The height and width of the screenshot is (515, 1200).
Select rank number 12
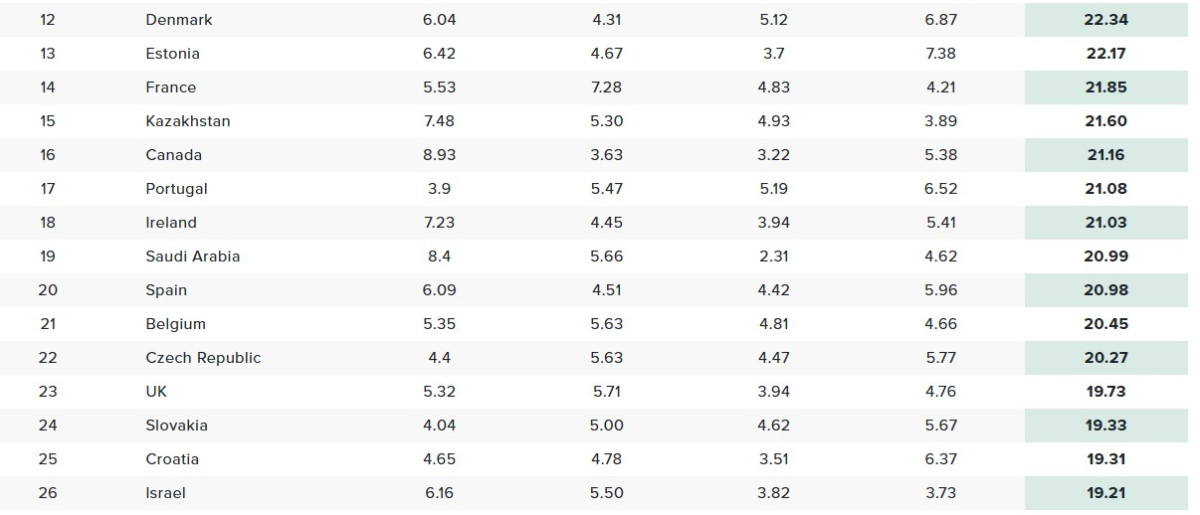(48, 20)
